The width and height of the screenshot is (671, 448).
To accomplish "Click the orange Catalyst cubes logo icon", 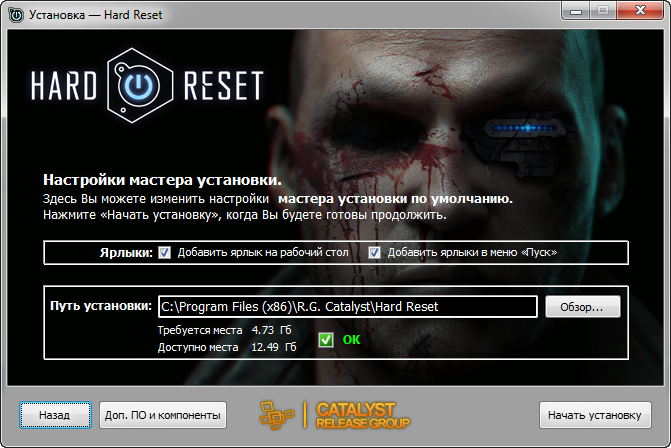I will 280,414.
